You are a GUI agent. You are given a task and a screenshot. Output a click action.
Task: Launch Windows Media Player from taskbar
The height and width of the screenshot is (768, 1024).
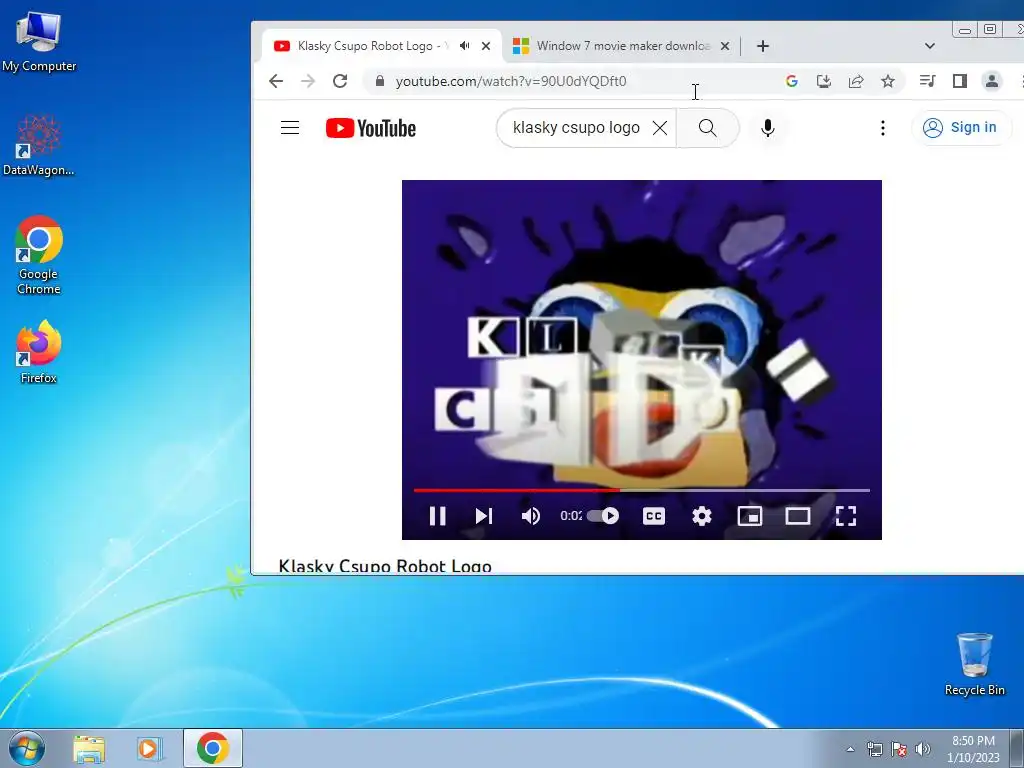(x=149, y=748)
